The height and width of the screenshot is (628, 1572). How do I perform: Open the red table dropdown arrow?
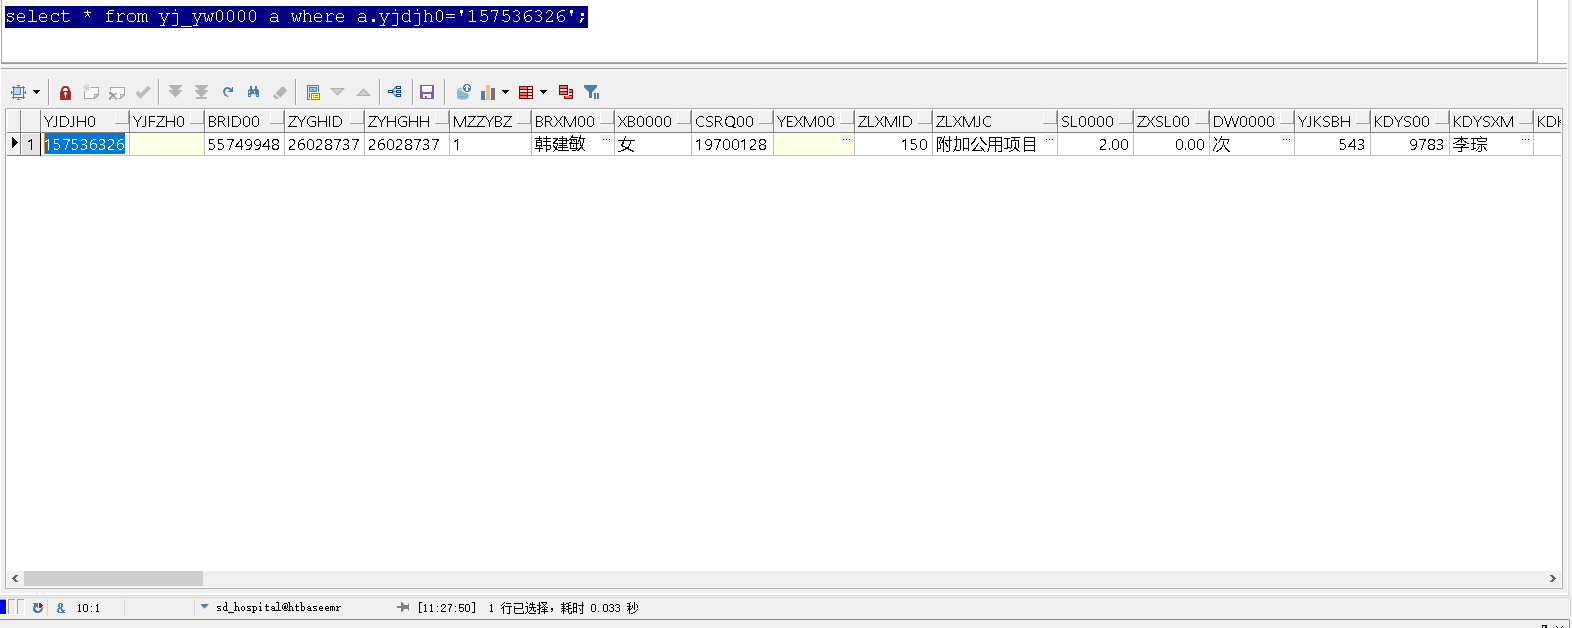point(544,92)
